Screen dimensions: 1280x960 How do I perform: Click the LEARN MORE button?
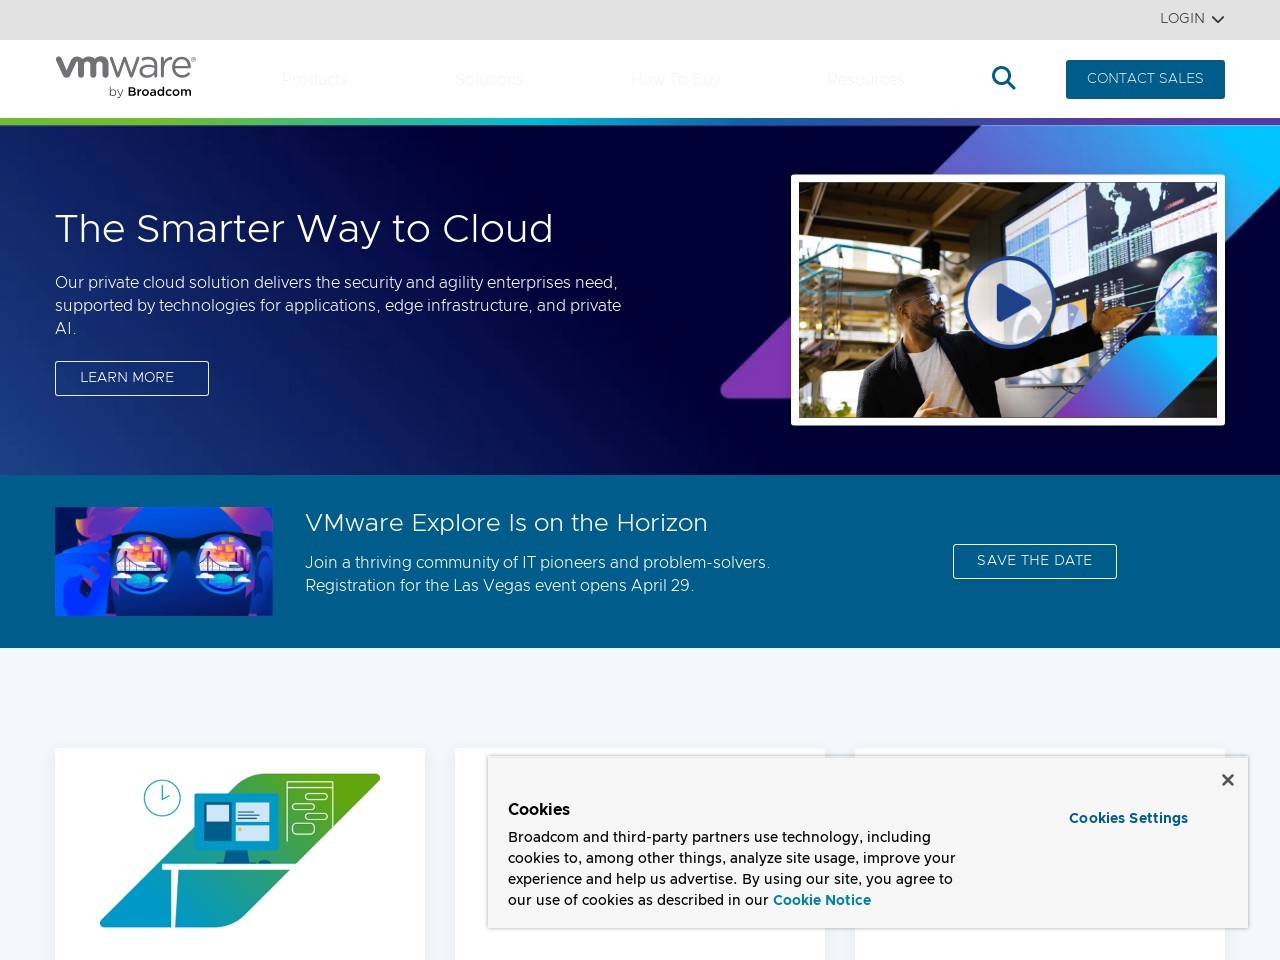pyautogui.click(x=132, y=378)
